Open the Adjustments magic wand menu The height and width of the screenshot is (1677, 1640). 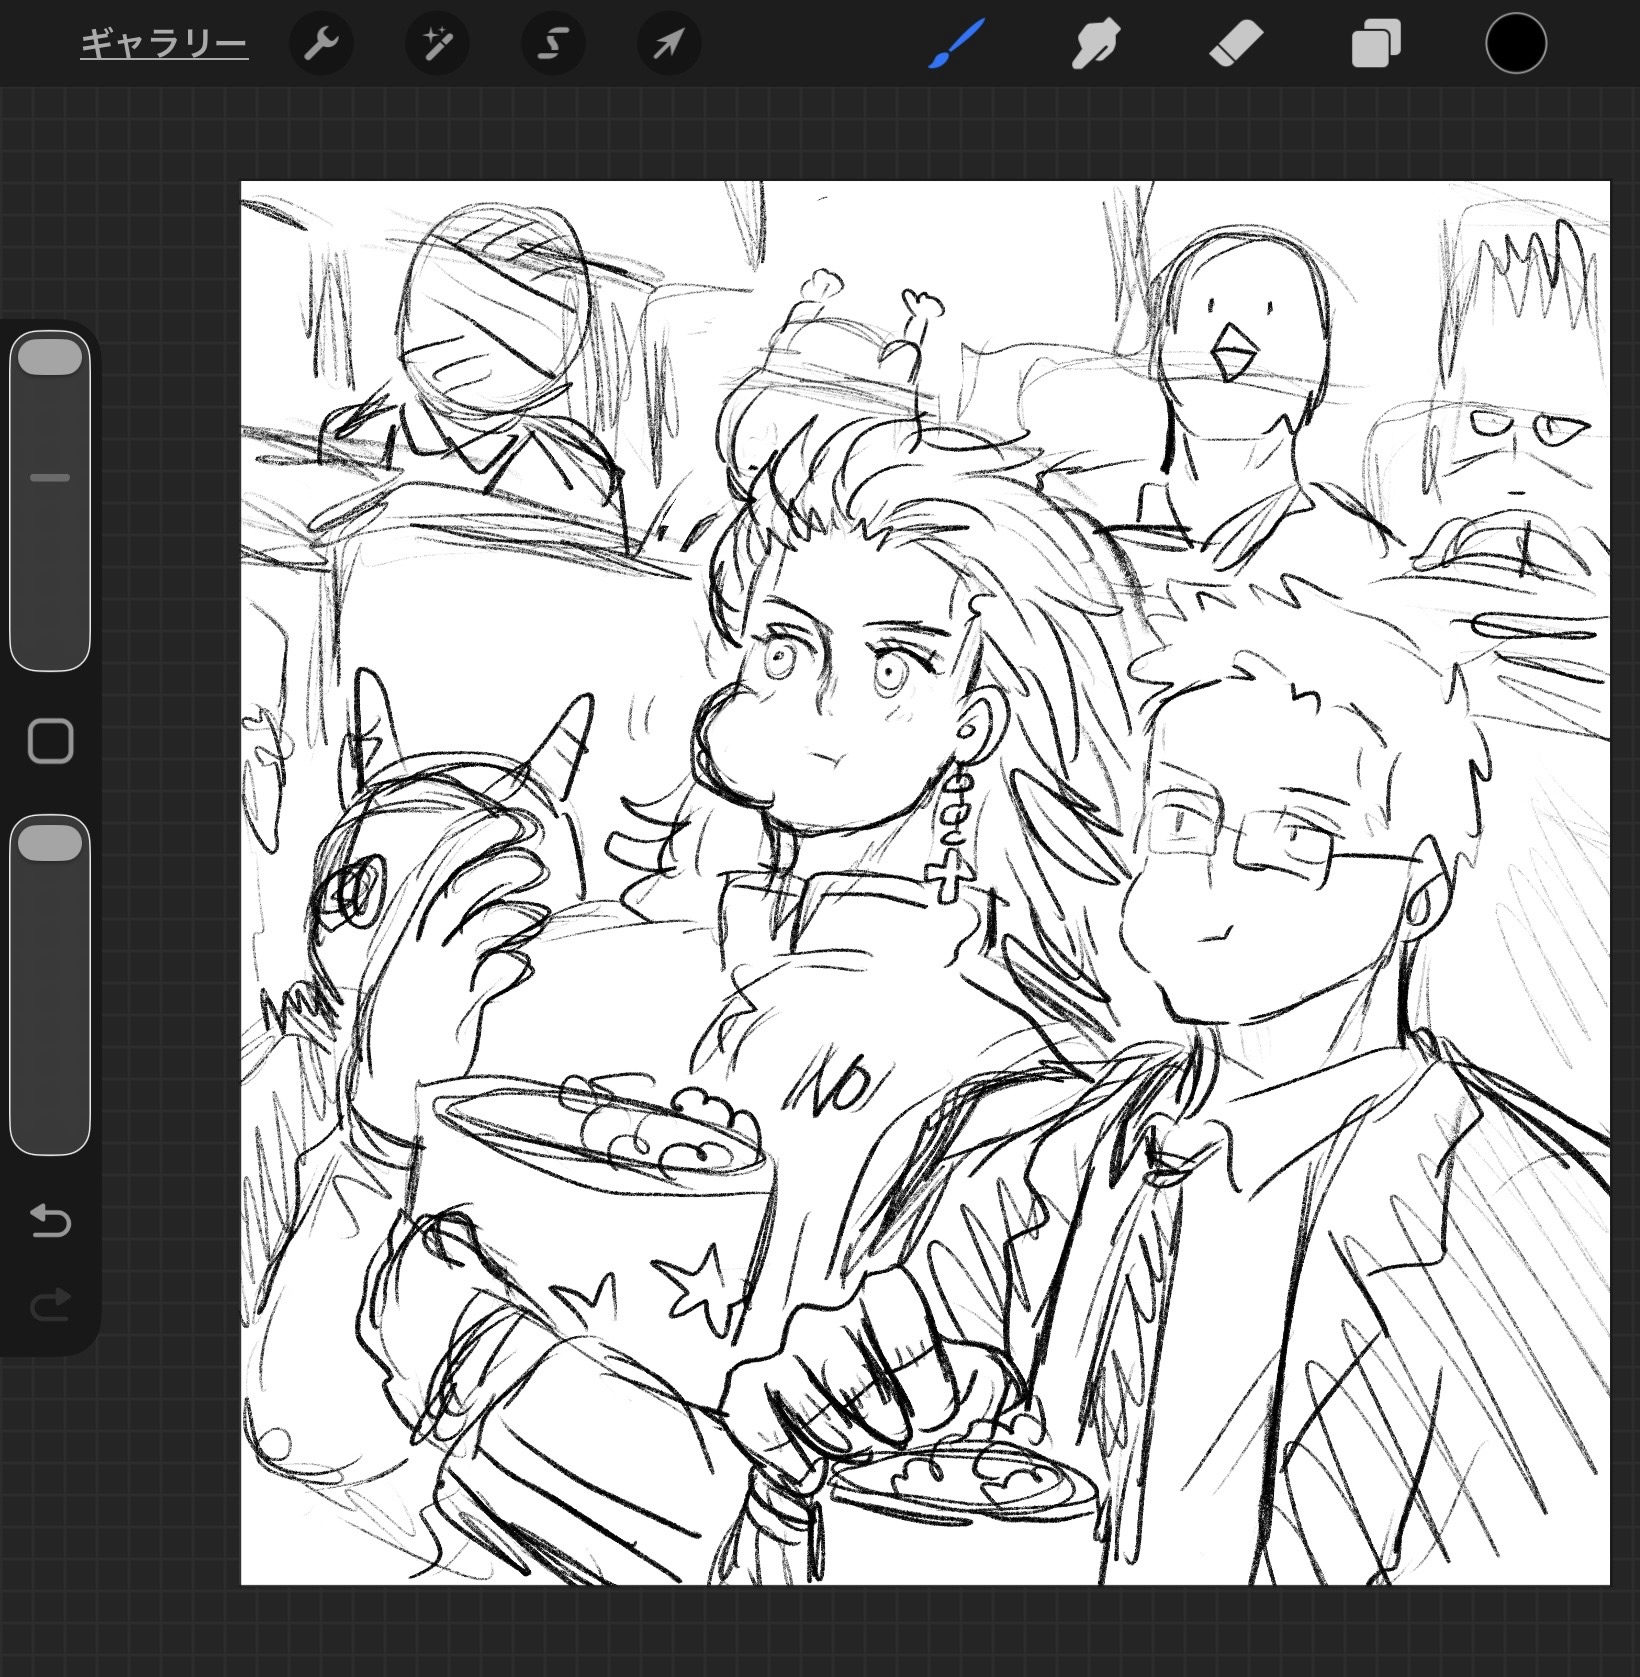coord(437,45)
